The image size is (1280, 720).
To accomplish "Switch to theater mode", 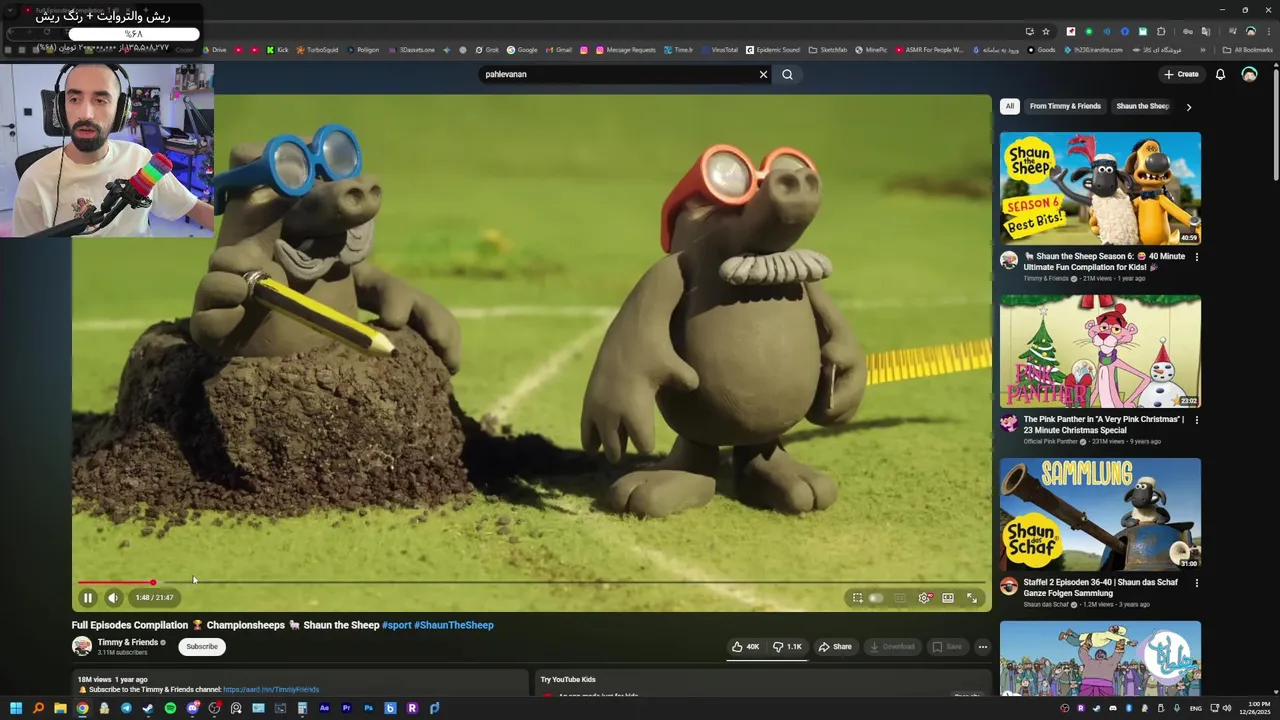I will coord(948,598).
